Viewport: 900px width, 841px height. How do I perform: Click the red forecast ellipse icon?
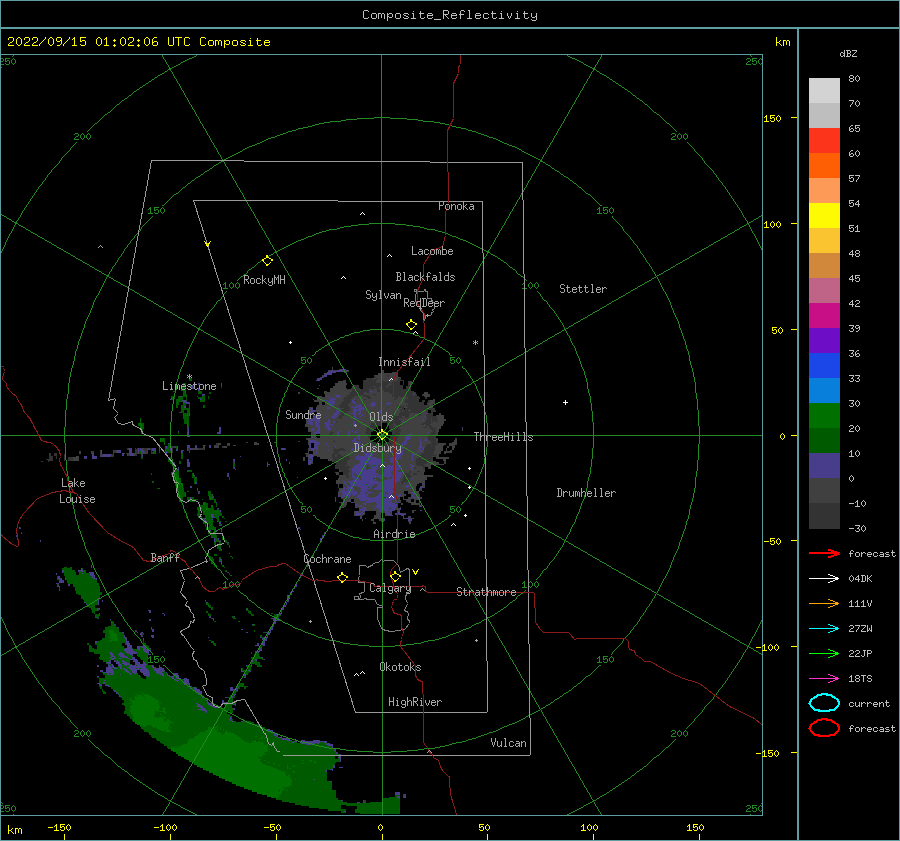pos(824,728)
